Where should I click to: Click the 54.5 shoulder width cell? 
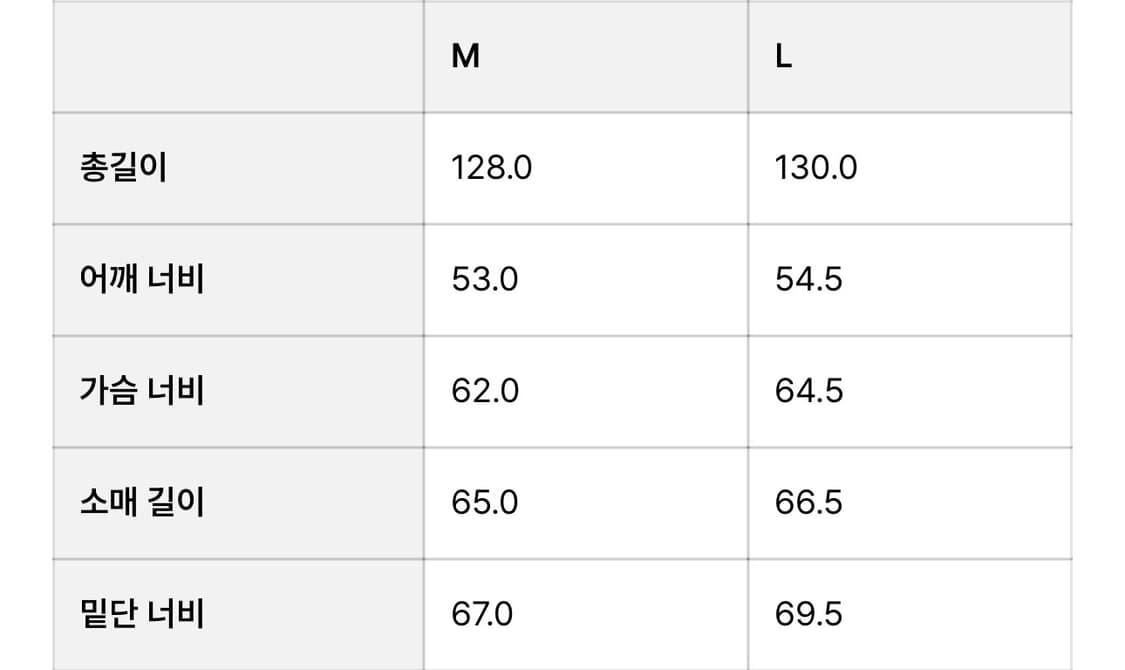pos(809,279)
